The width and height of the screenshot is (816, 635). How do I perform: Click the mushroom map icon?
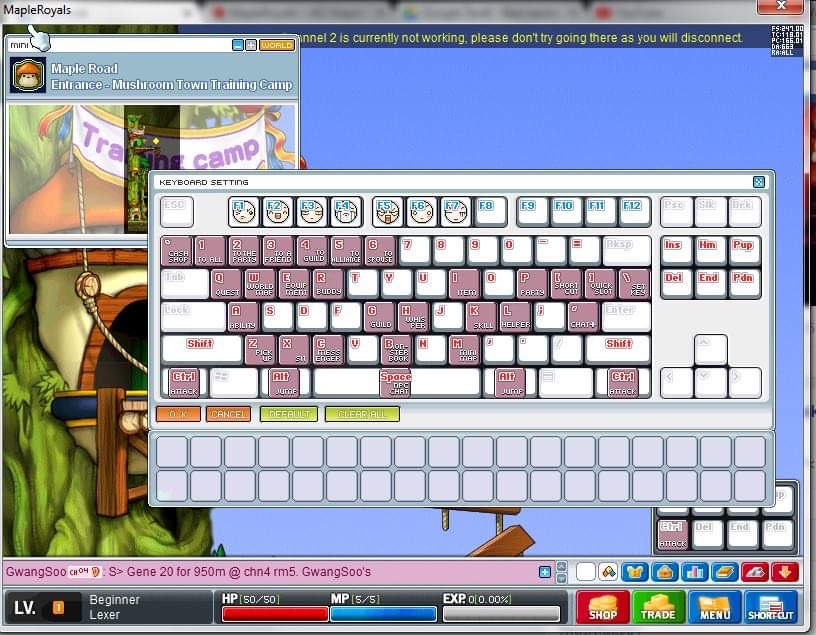click(28, 76)
